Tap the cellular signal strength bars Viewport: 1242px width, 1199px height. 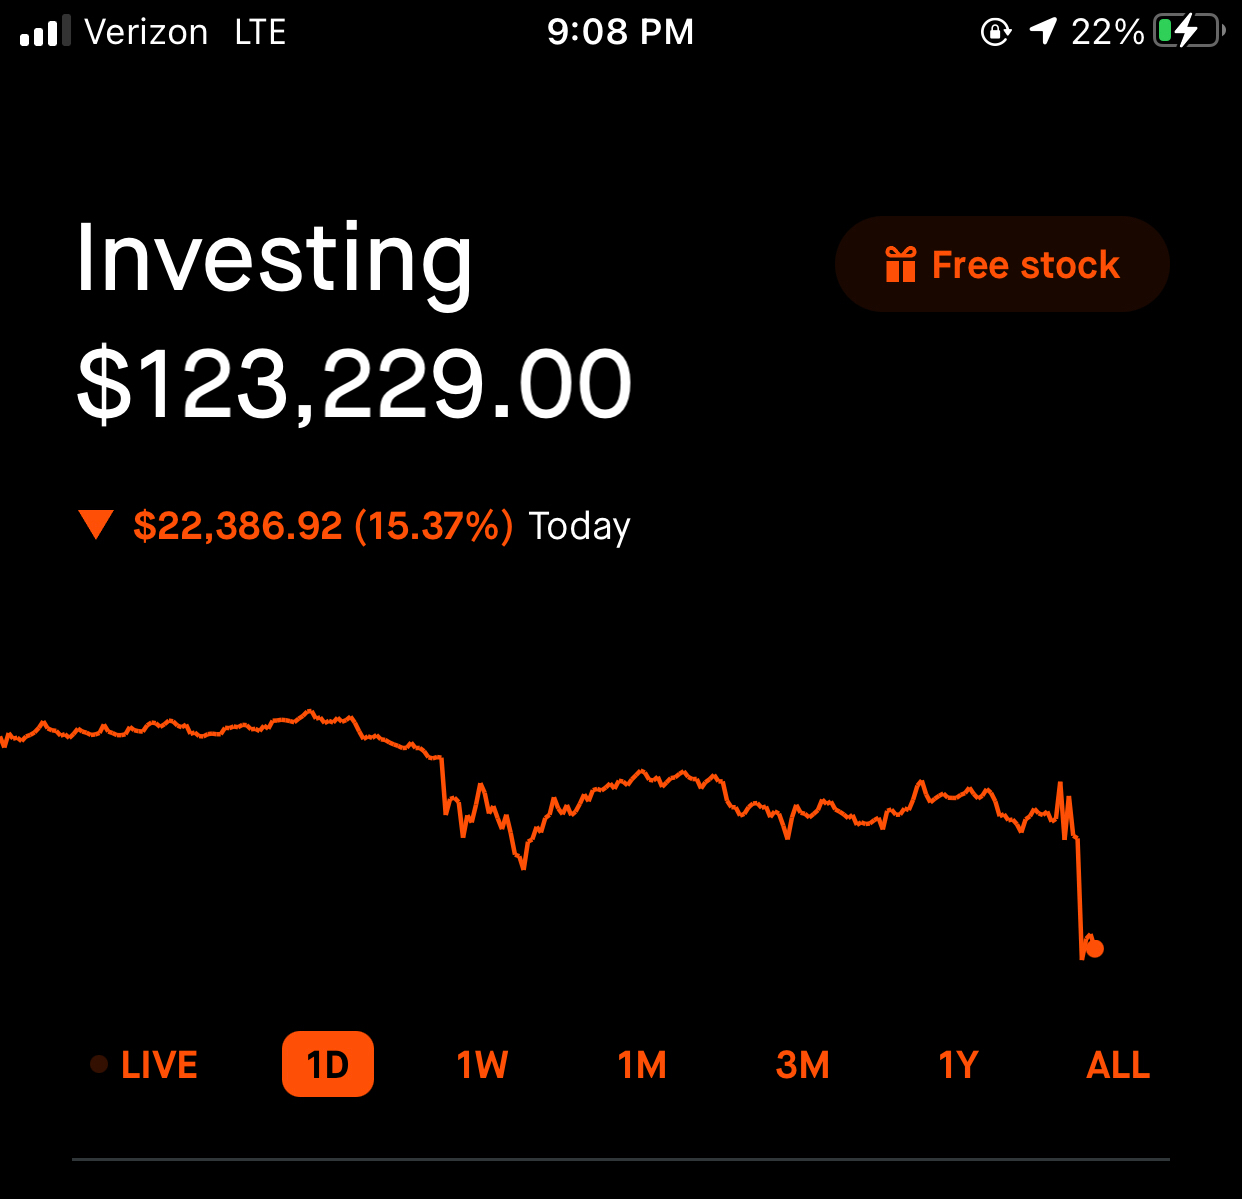click(45, 32)
